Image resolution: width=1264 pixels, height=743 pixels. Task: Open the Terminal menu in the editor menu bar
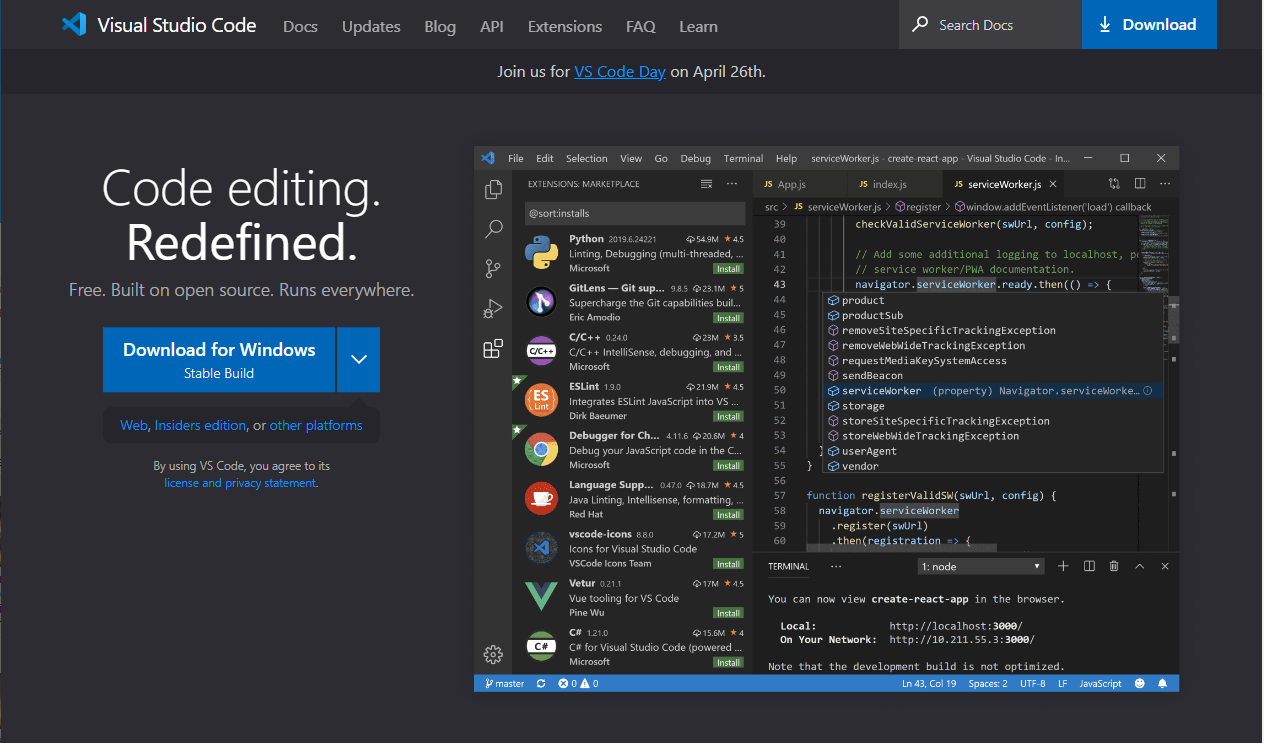(743, 158)
